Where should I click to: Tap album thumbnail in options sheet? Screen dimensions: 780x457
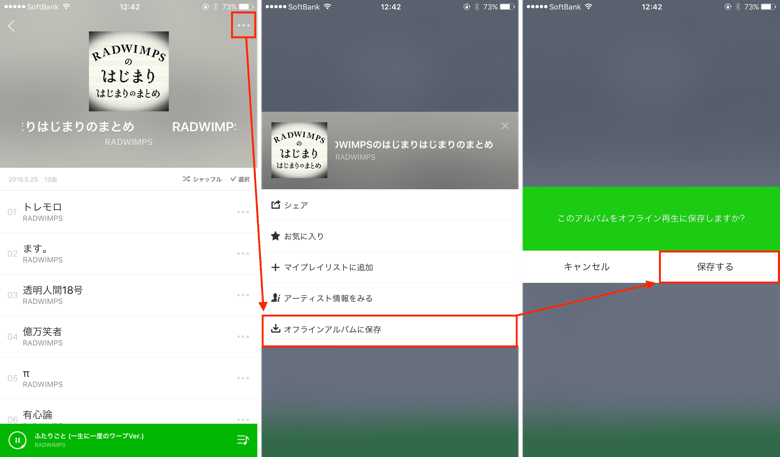click(x=299, y=150)
